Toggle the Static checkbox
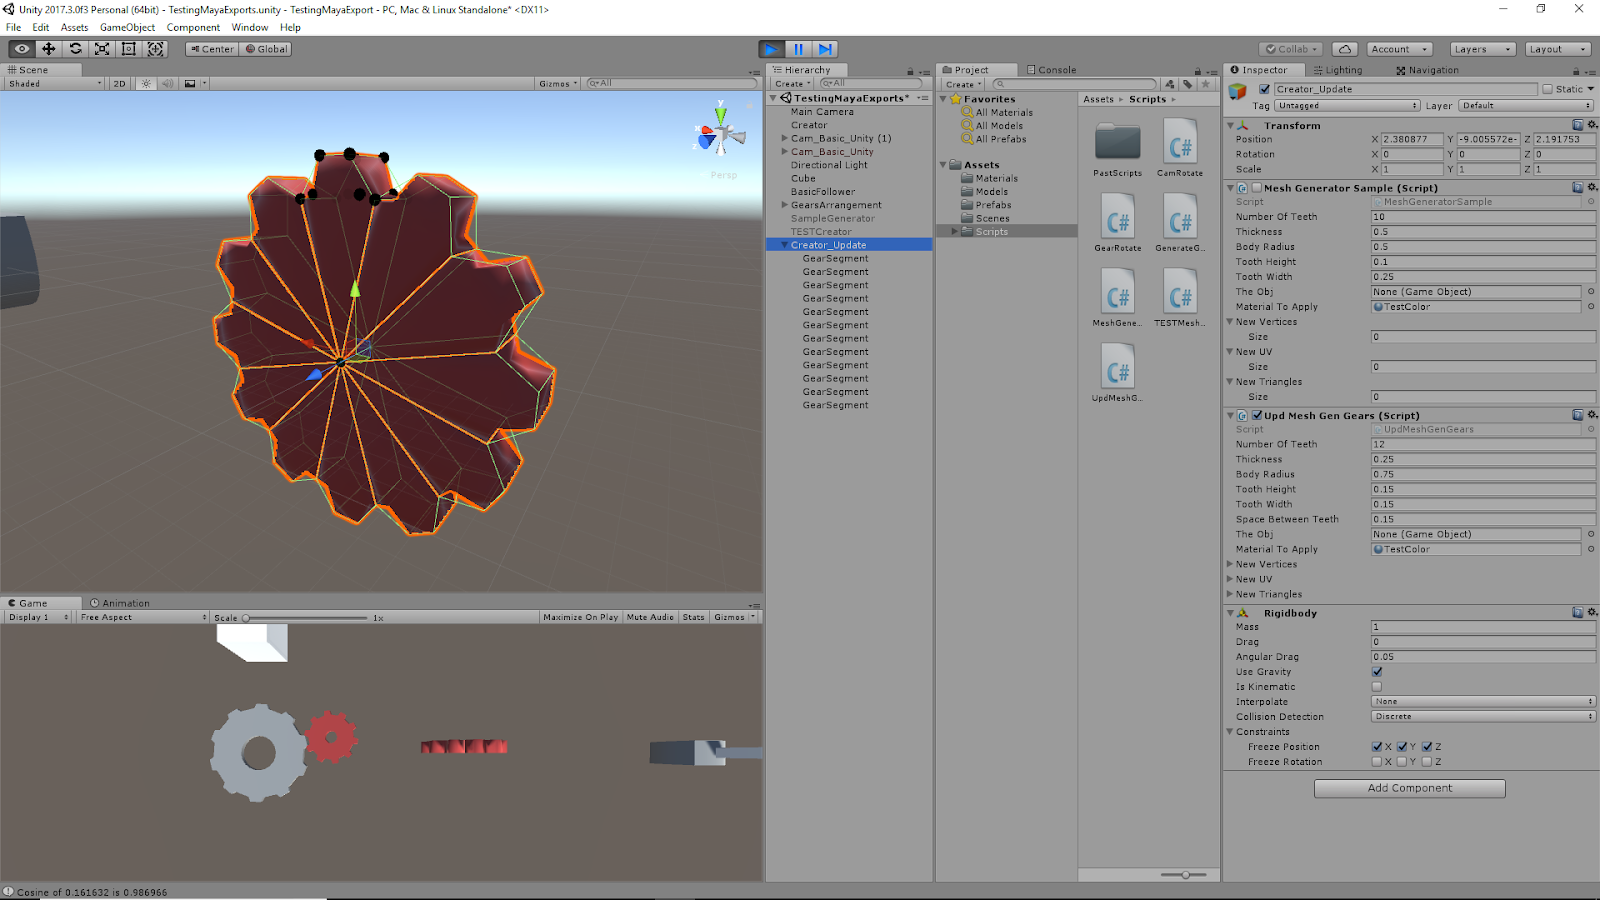Screen dimensions: 1600x900 (1548, 89)
